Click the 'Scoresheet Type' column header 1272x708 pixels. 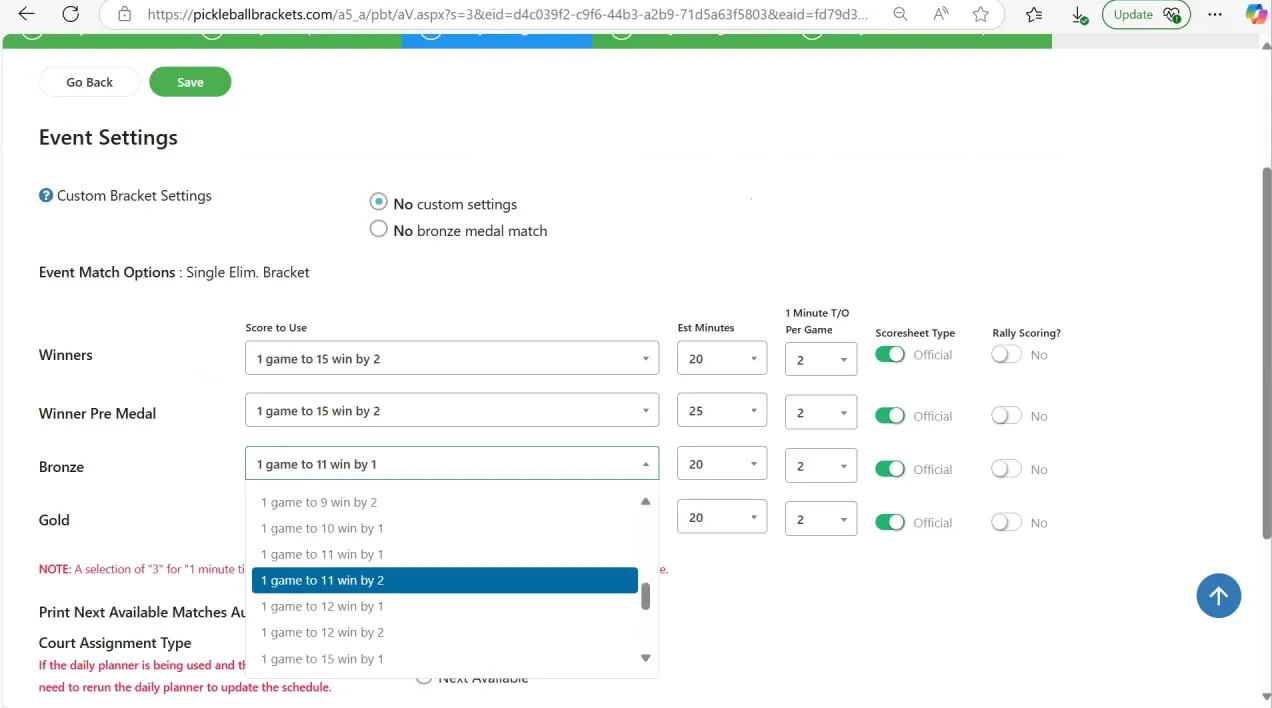click(915, 333)
